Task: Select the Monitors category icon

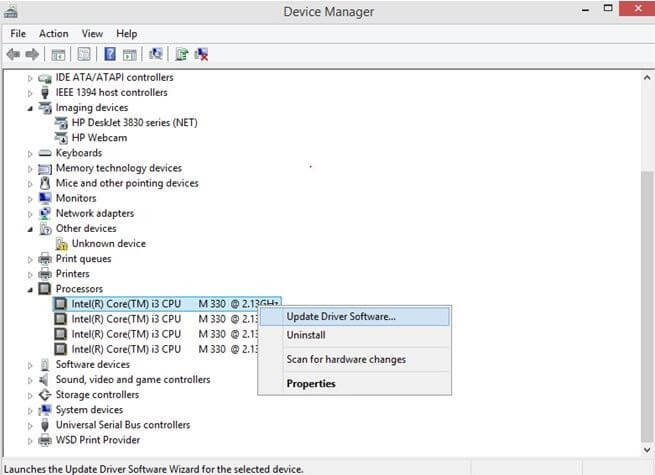Action: [x=45, y=198]
